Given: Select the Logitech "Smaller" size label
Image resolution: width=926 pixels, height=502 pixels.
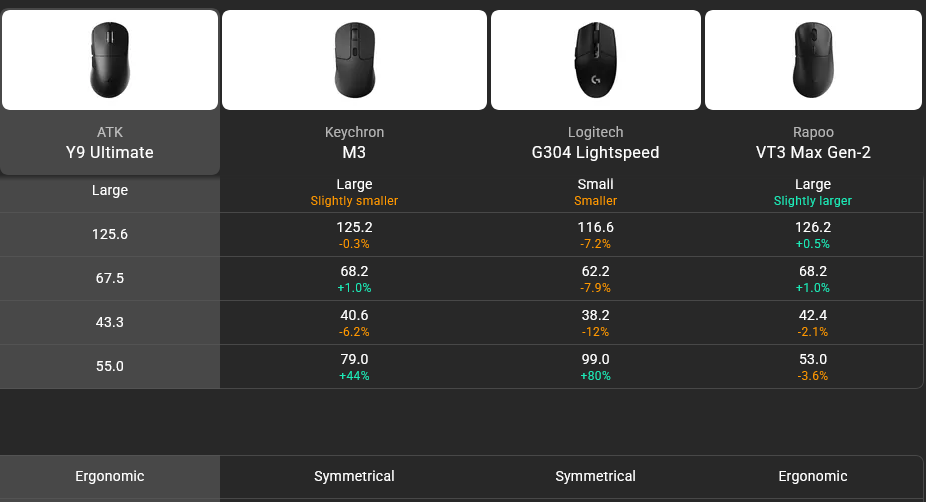Looking at the screenshot, I should tap(596, 201).
